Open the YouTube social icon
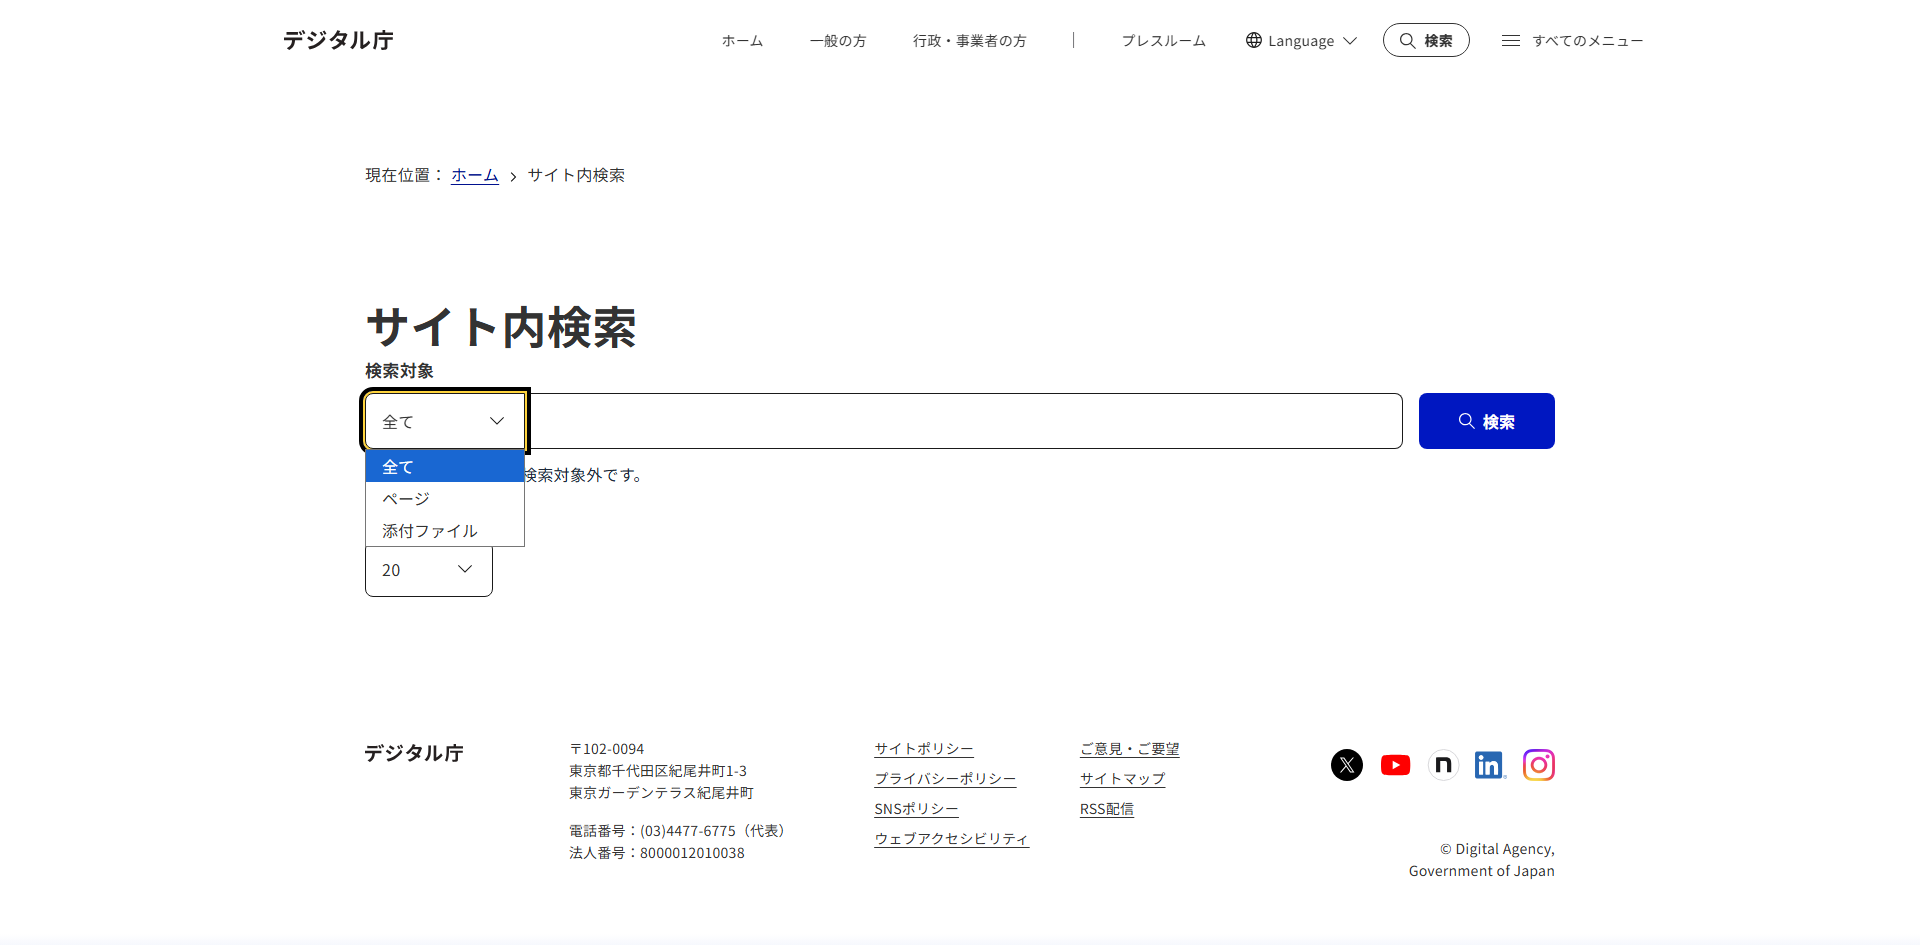Viewport: 1920px width, 945px height. 1395,765
